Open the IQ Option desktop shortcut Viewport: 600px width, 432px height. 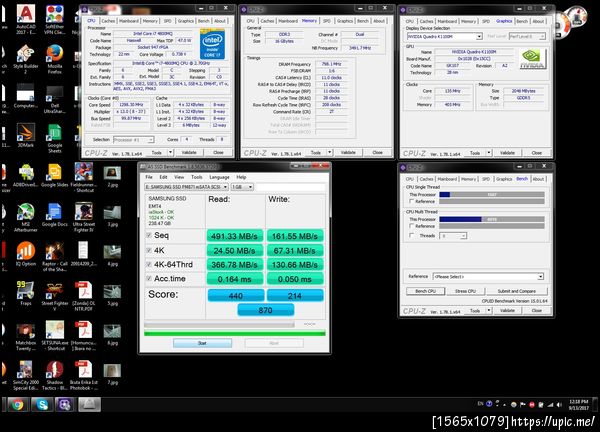tap(26, 252)
